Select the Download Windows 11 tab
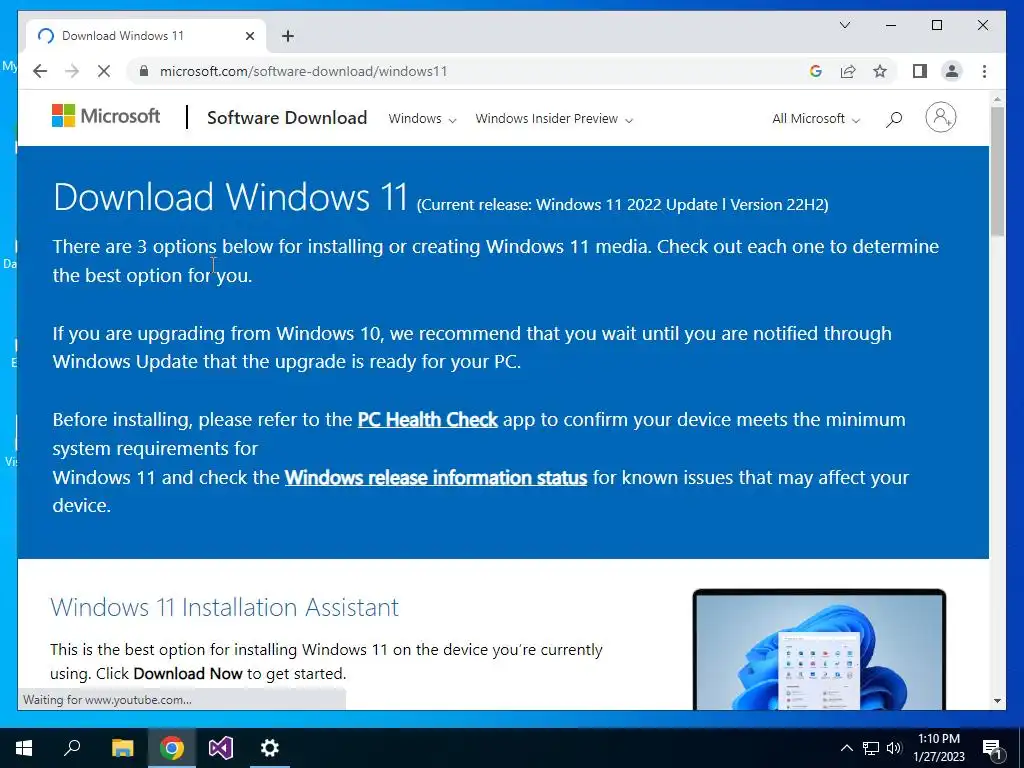 145,36
